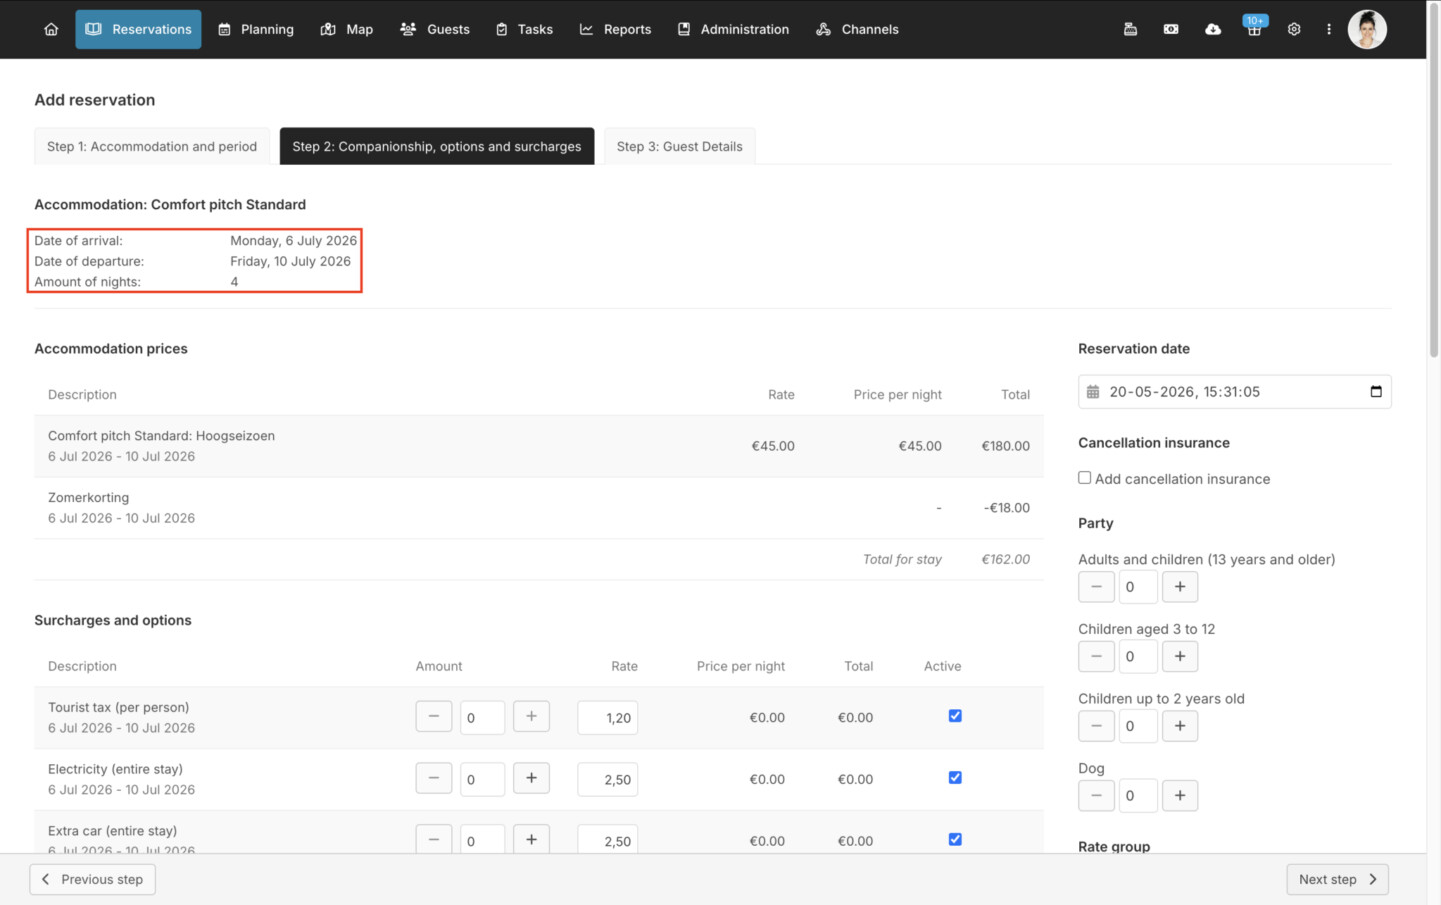Screen dimensions: 1441x905
Task: Edit the Extra car rate field
Action: click(607, 840)
